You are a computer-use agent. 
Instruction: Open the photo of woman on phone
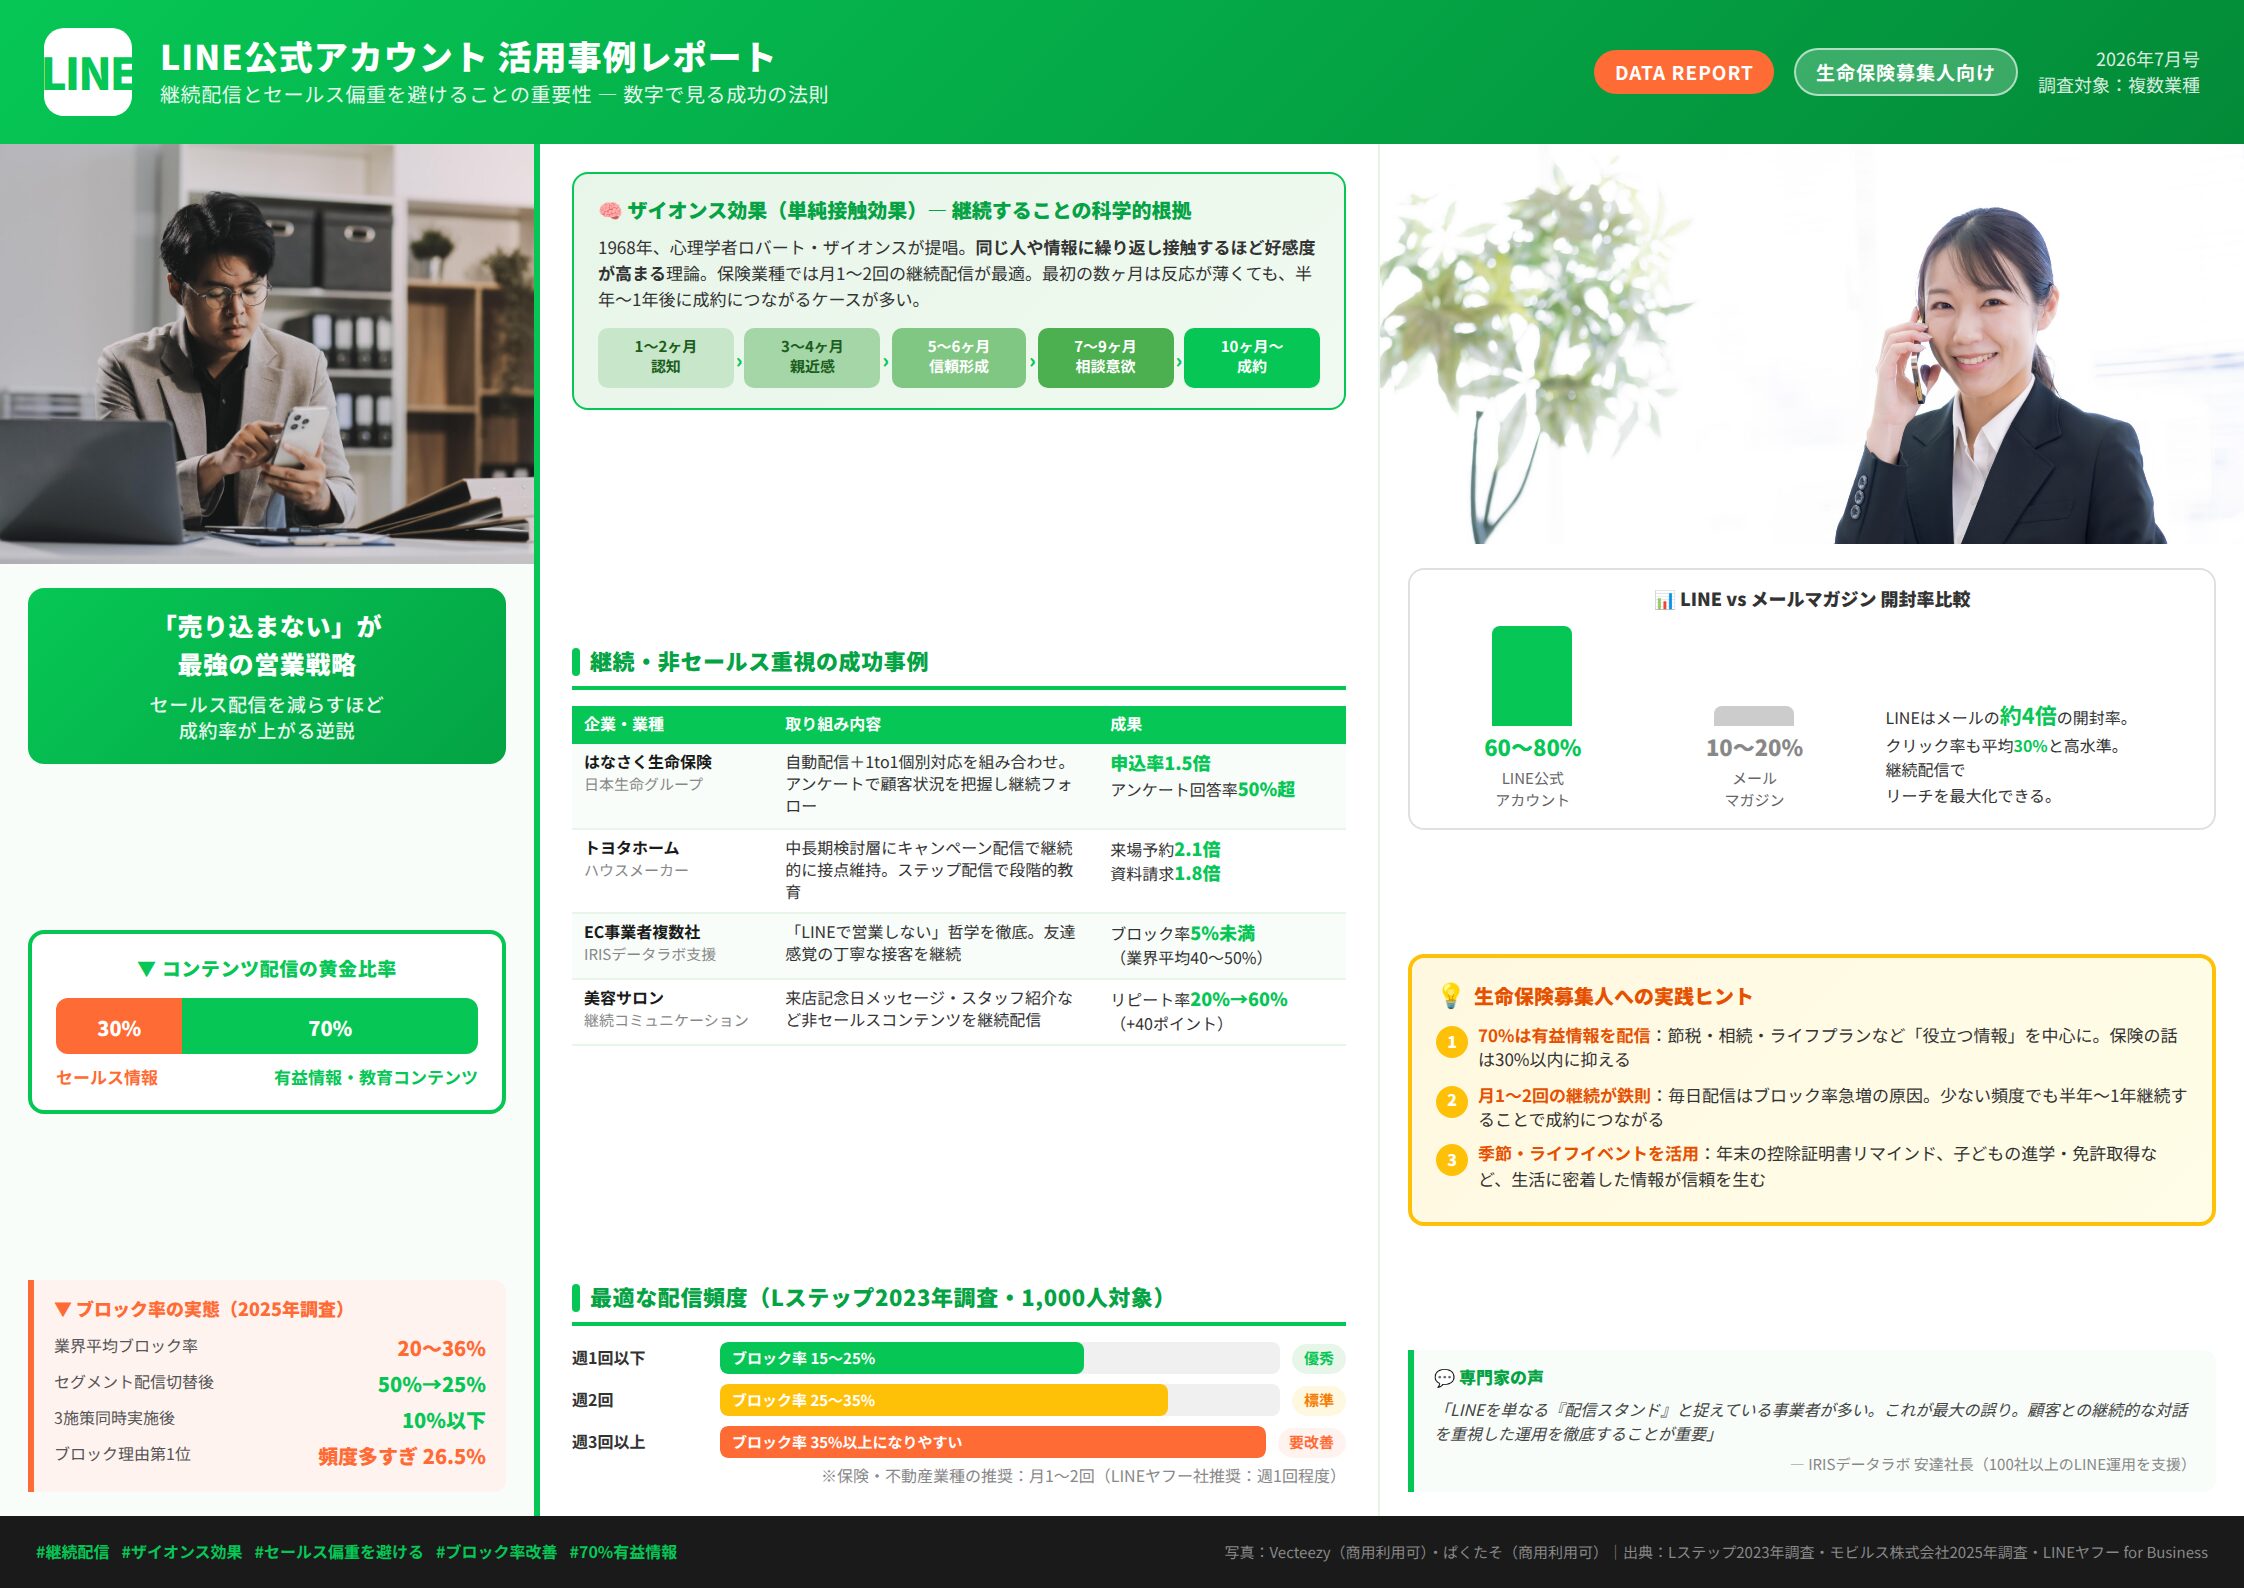coord(1810,345)
